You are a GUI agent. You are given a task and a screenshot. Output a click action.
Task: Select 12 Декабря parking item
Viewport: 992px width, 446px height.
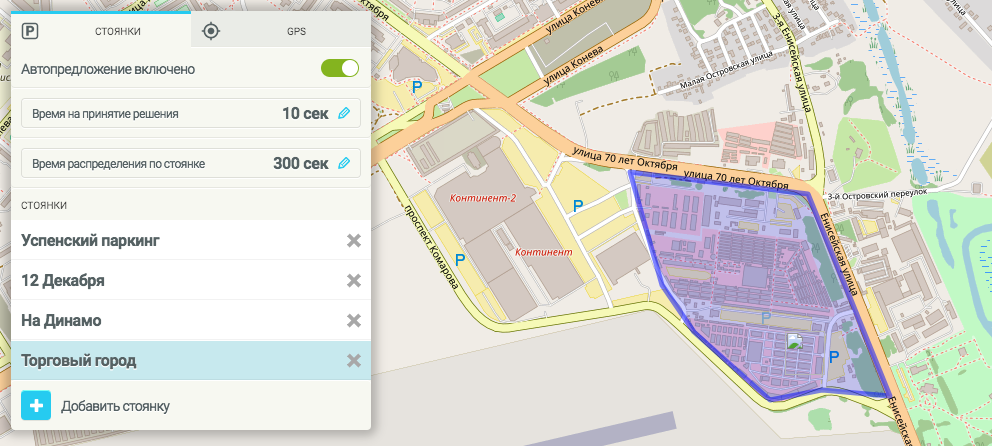coord(63,281)
